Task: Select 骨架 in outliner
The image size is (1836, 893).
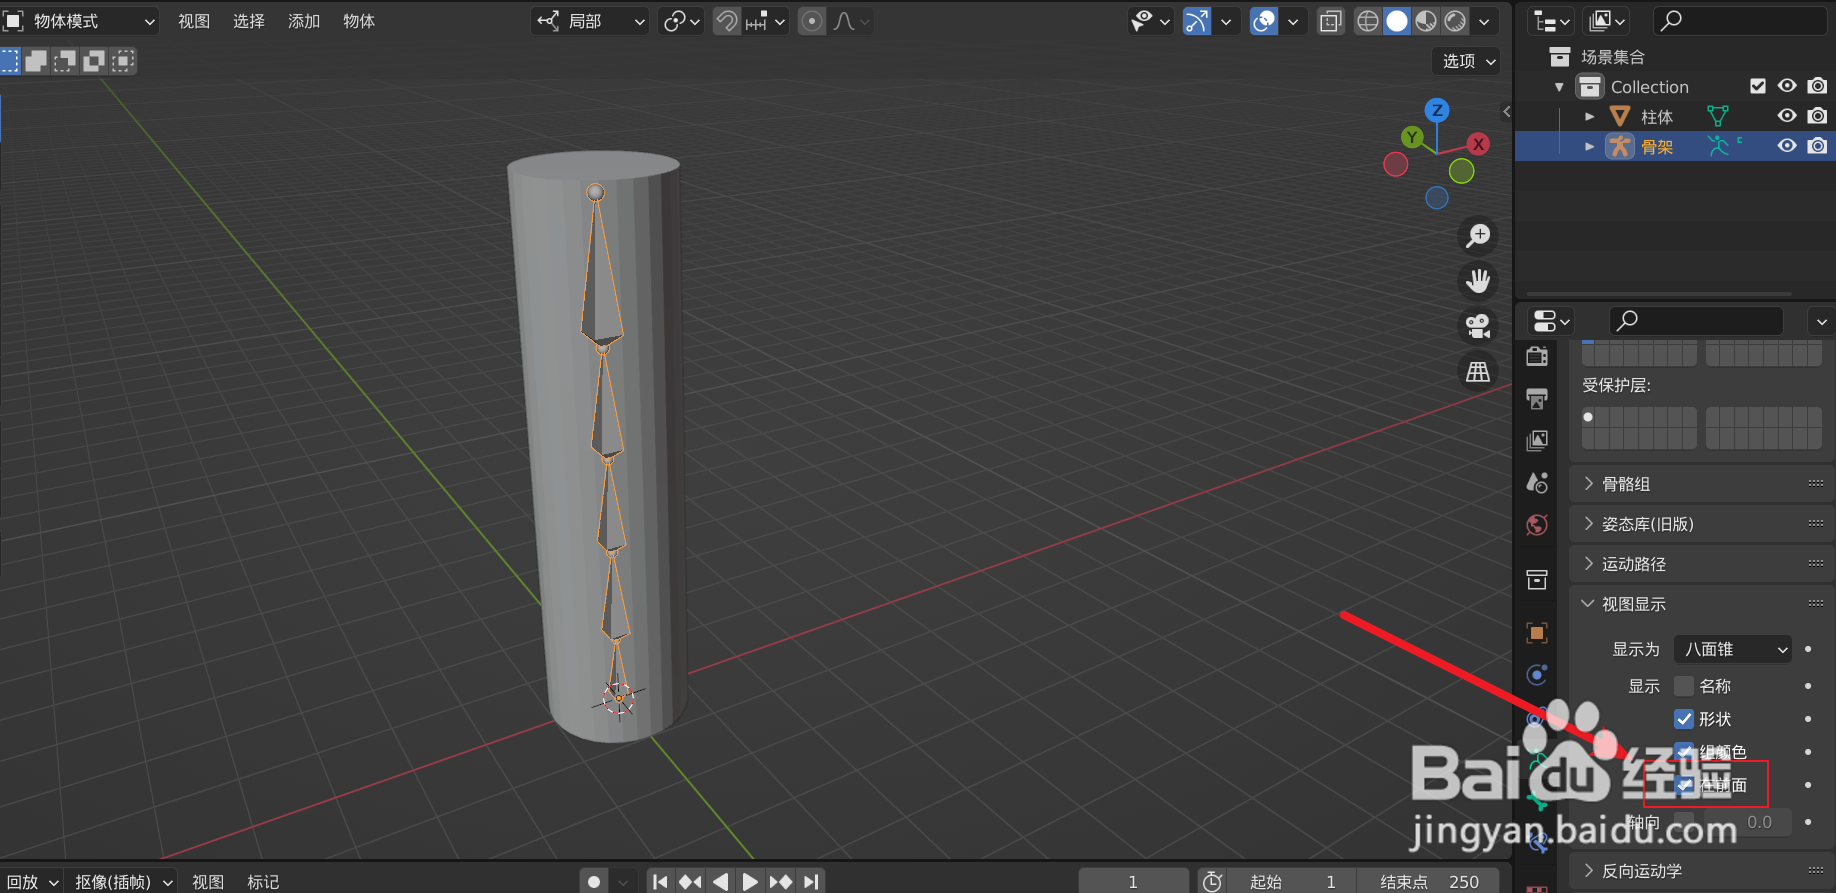Action: coord(1657,147)
